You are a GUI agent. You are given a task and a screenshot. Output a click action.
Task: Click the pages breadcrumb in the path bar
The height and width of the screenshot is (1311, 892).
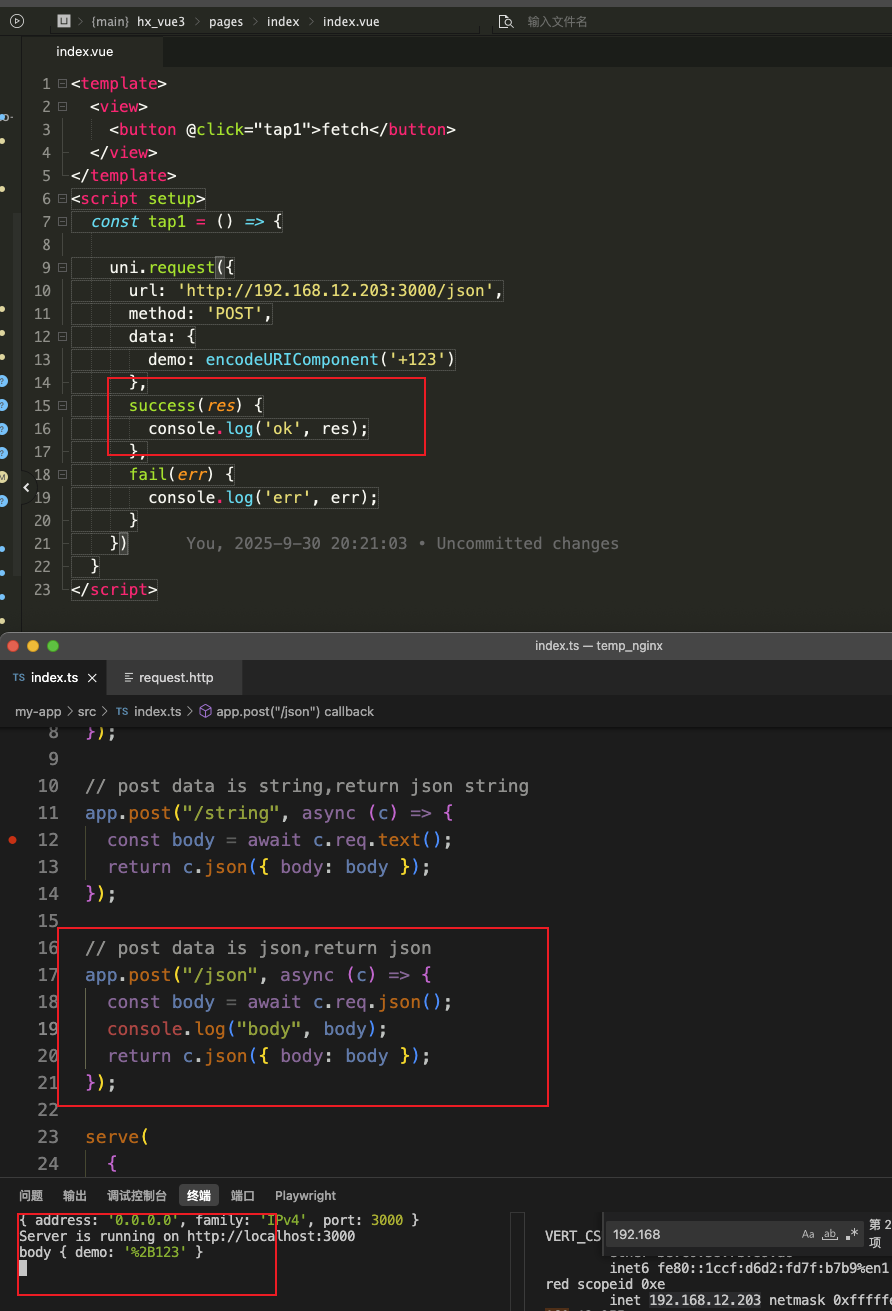click(226, 21)
